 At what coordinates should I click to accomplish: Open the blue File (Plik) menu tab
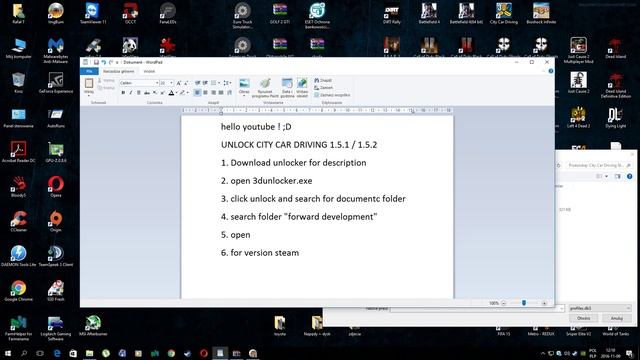(x=89, y=71)
